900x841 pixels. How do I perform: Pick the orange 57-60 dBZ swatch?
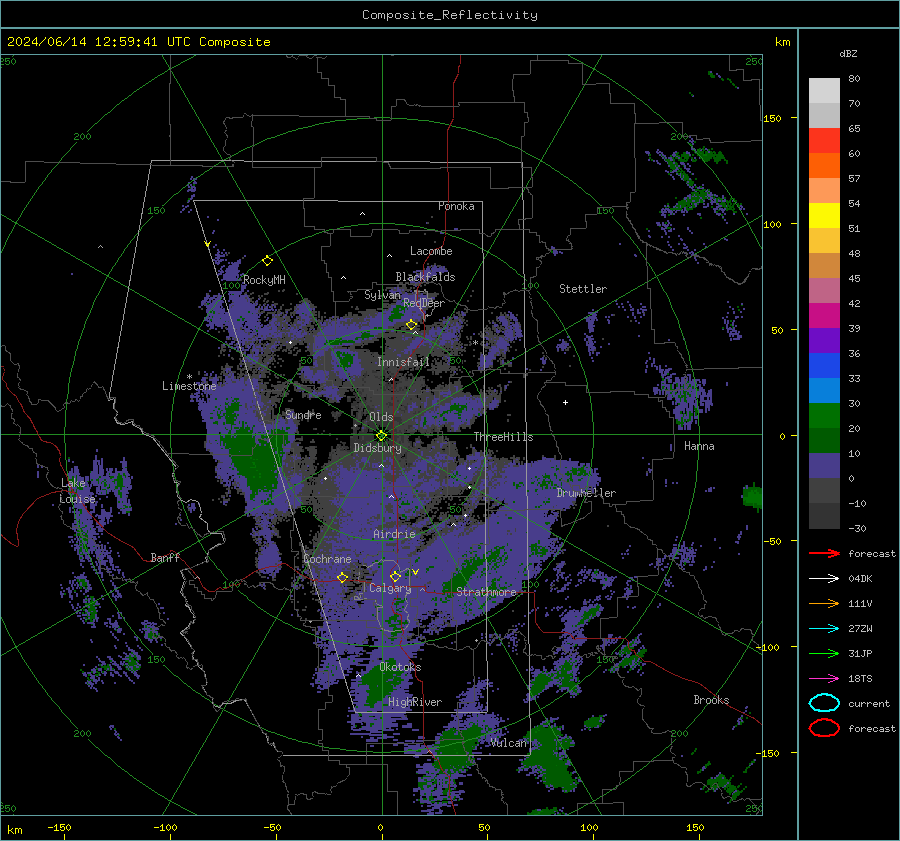click(824, 166)
